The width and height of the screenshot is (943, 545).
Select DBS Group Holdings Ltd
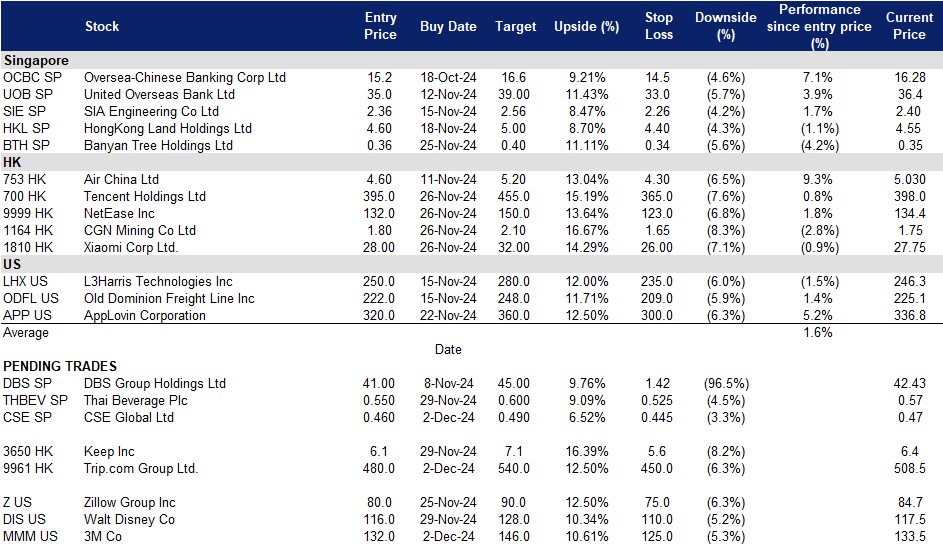(x=155, y=384)
